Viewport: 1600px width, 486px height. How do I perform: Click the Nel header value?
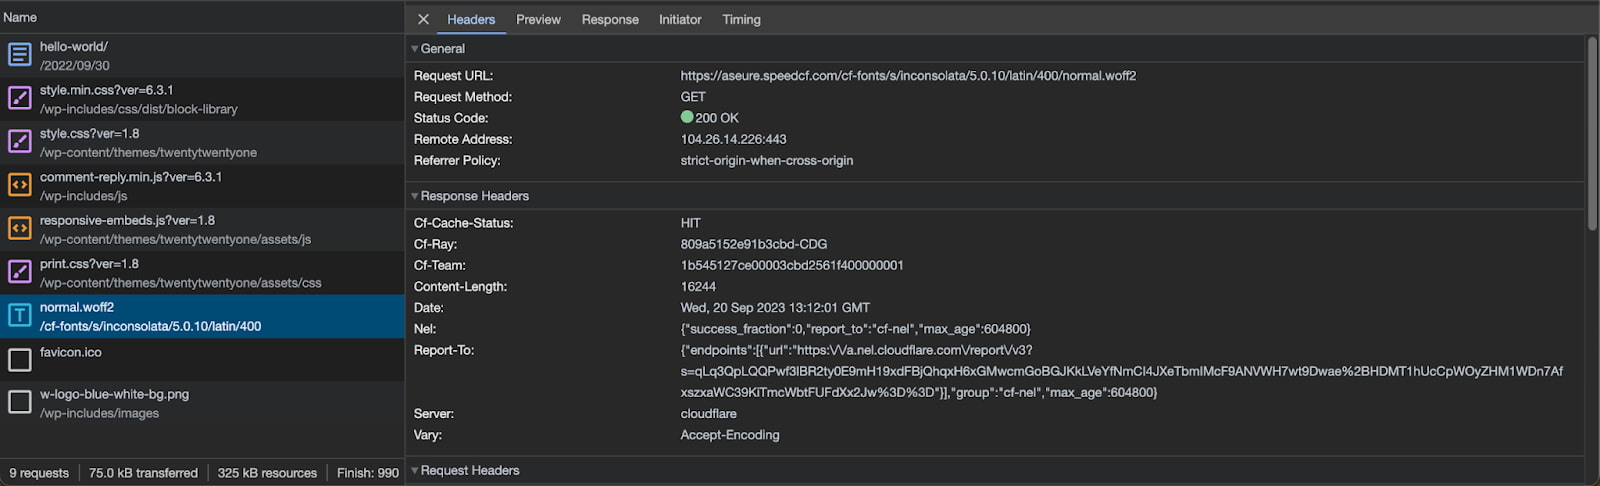(855, 329)
